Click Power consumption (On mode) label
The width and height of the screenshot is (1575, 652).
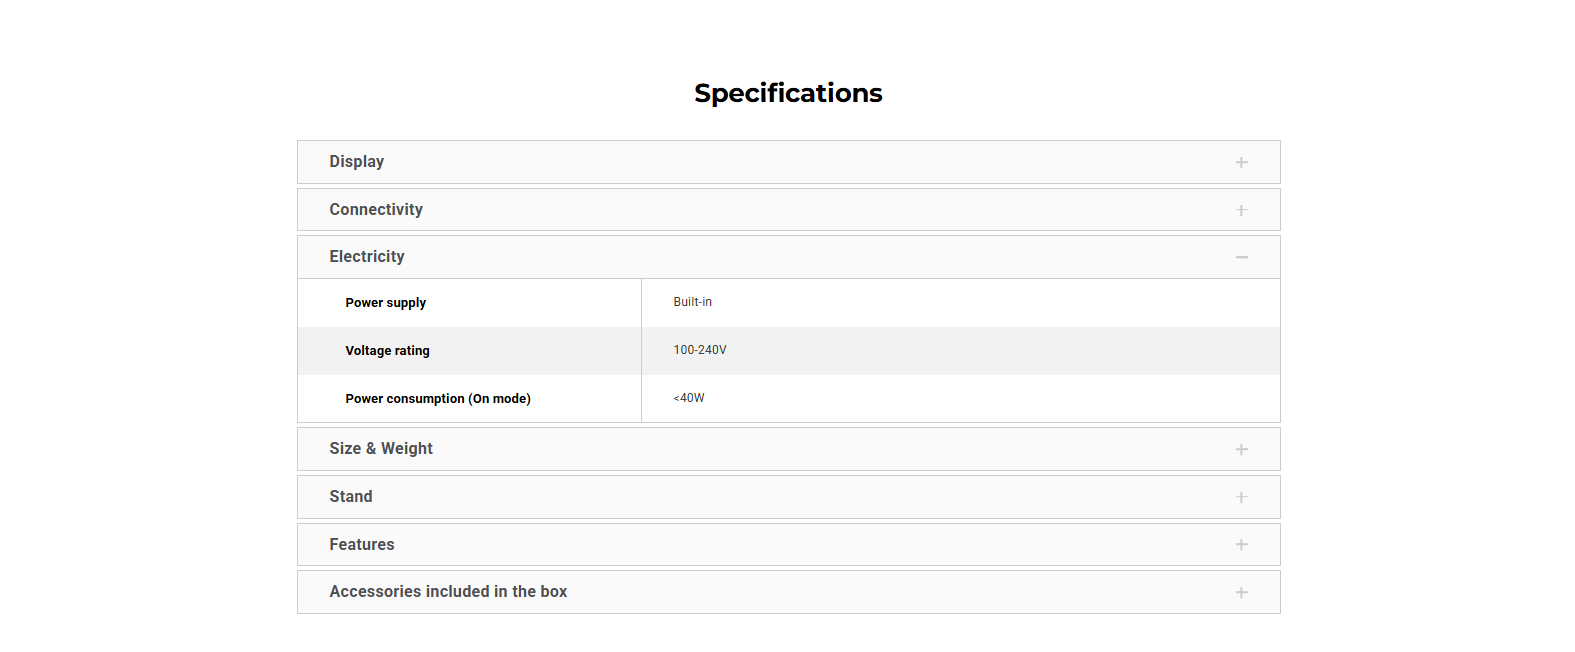[x=438, y=399]
